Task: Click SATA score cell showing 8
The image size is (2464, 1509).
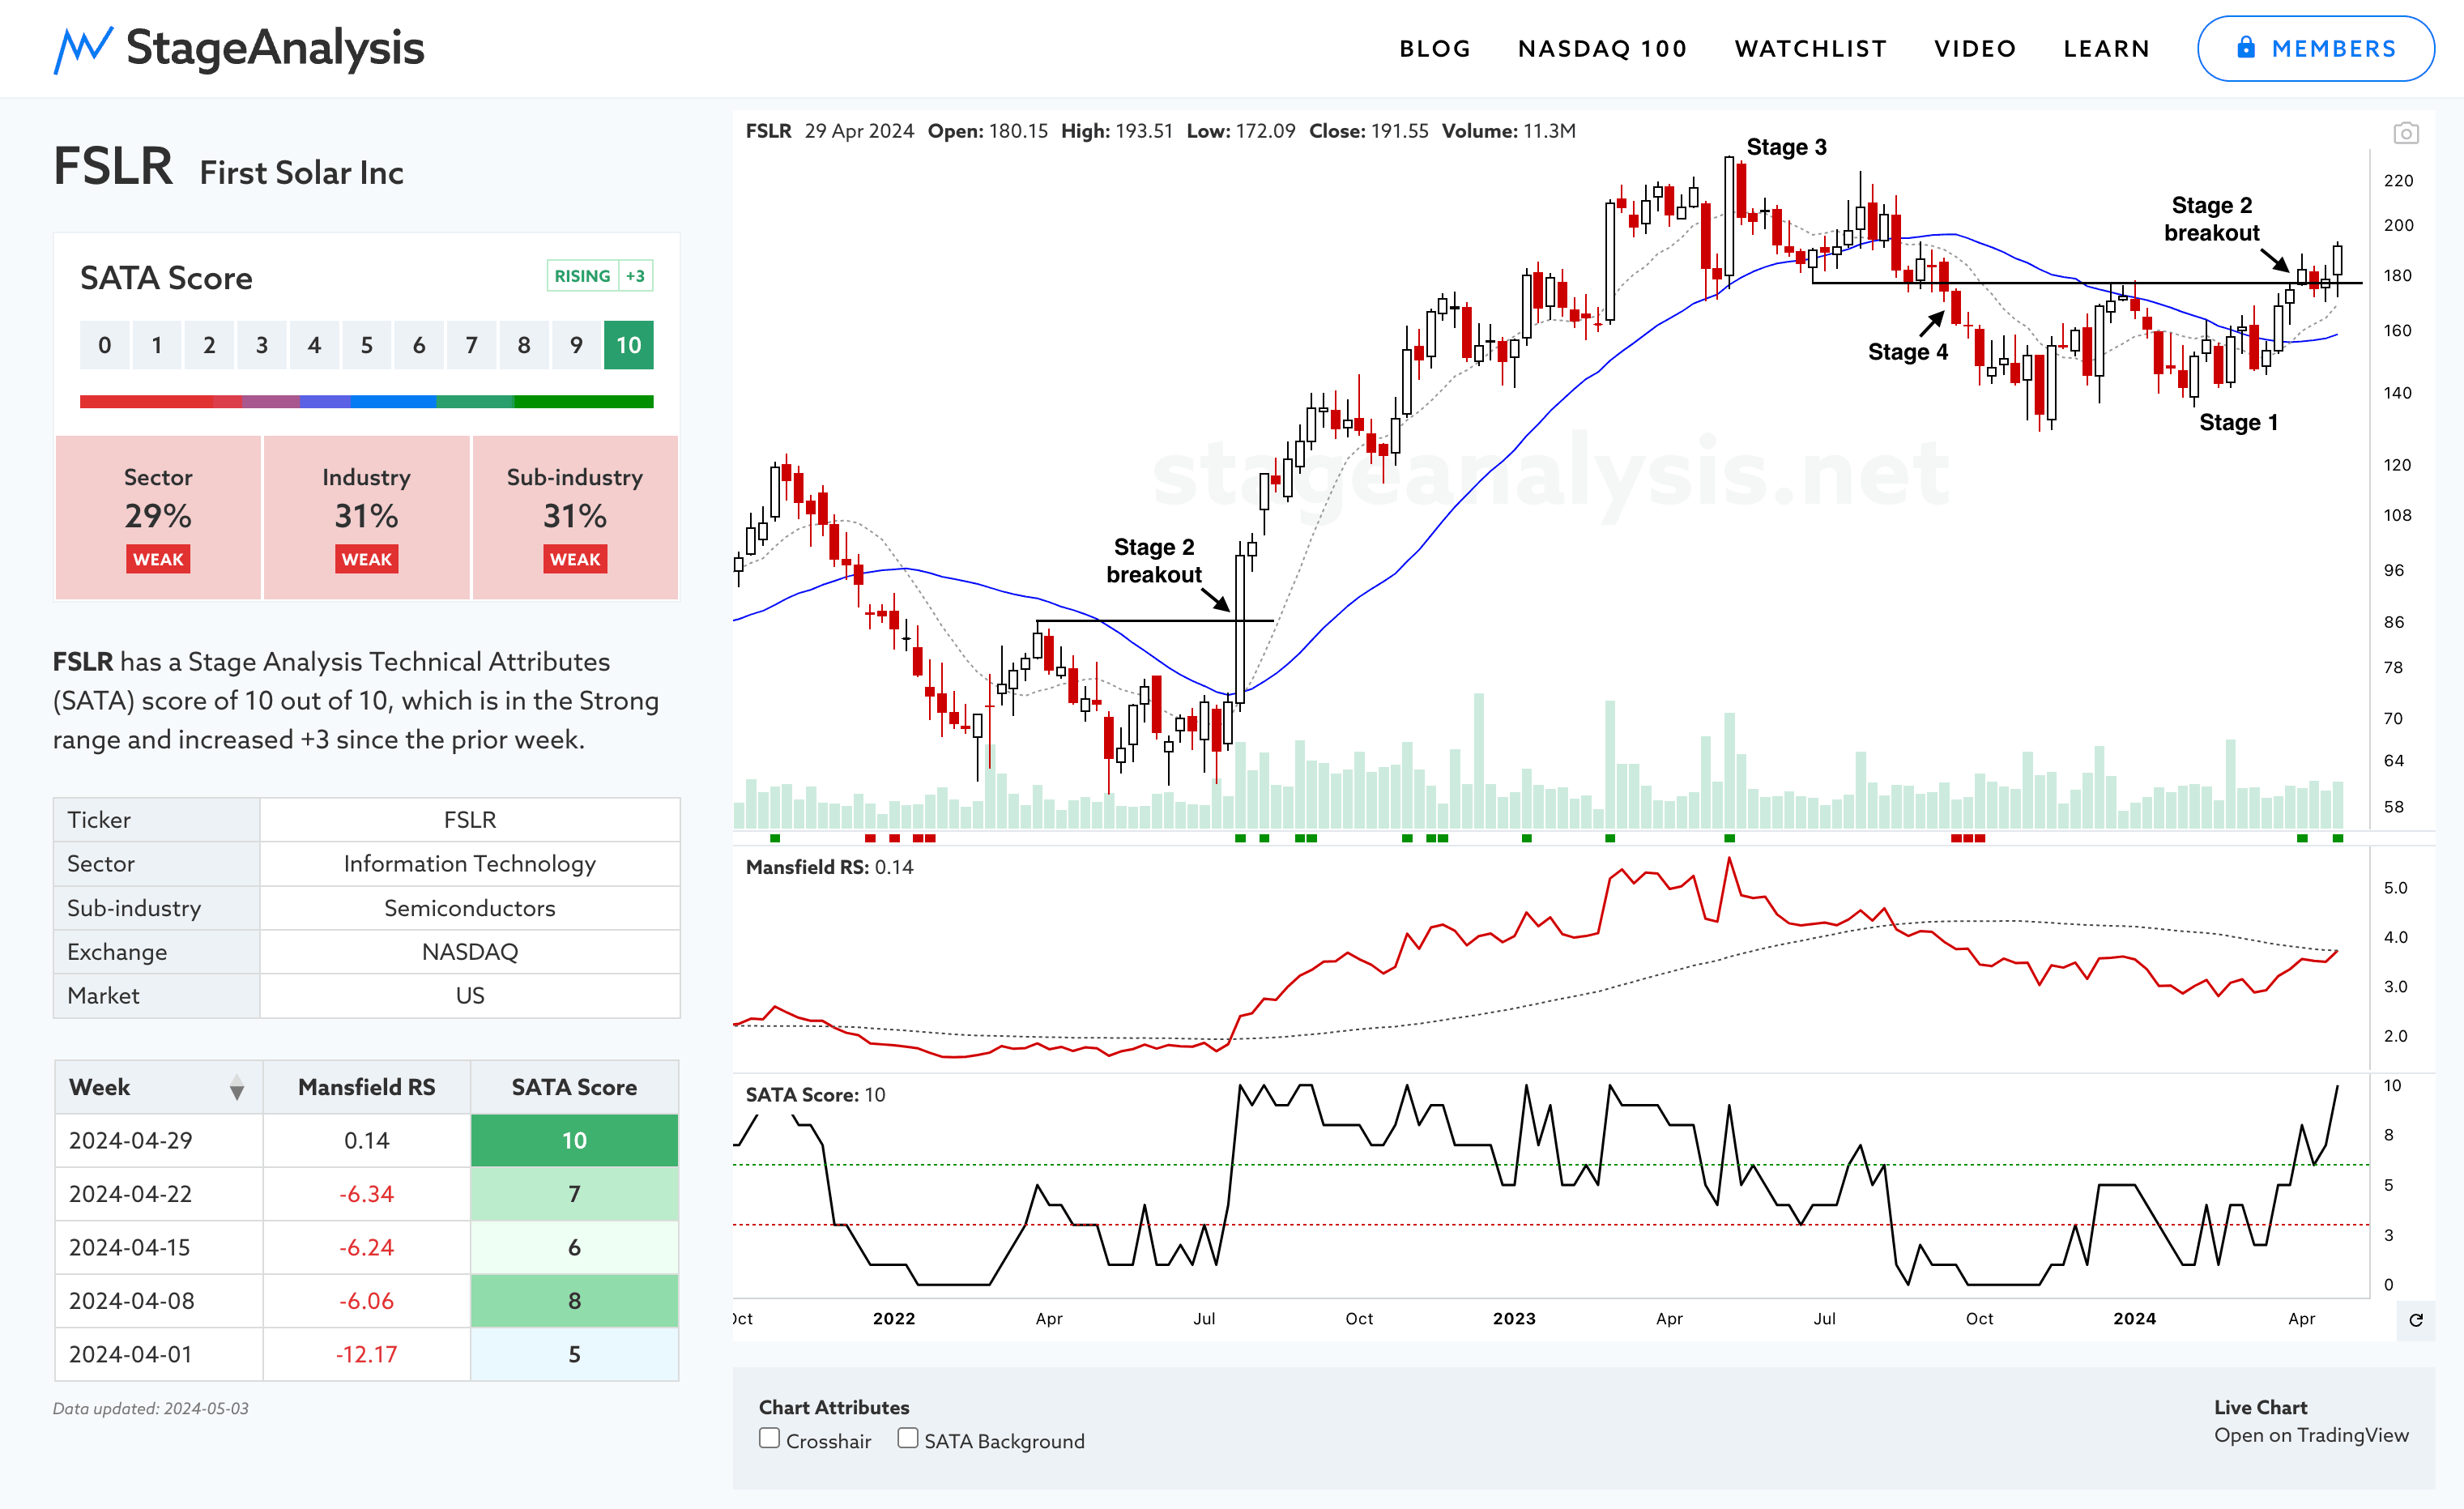Action: pos(574,1301)
